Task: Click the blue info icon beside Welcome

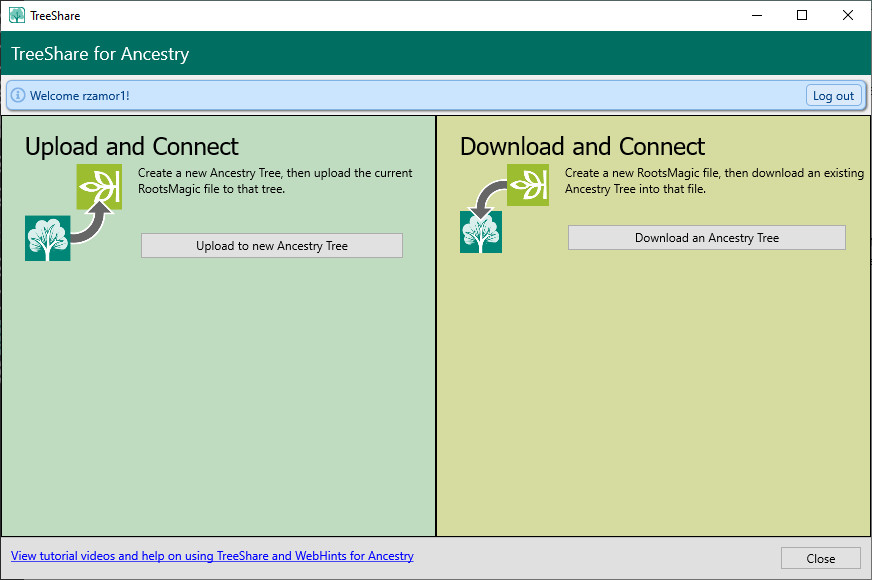Action: click(18, 96)
